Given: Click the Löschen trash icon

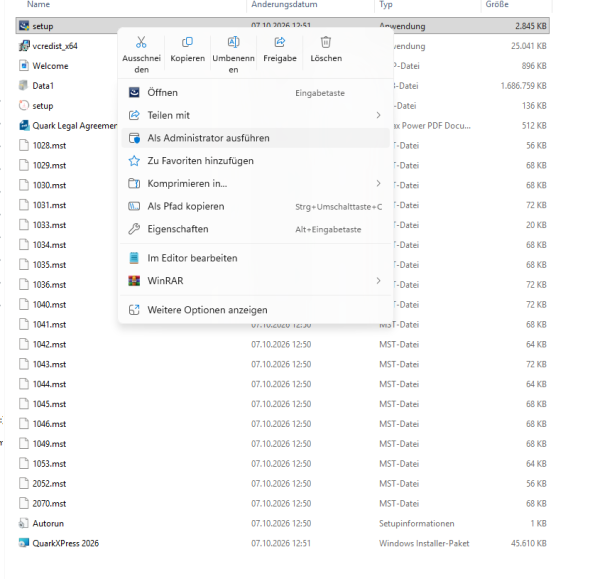Looking at the screenshot, I should [326, 42].
